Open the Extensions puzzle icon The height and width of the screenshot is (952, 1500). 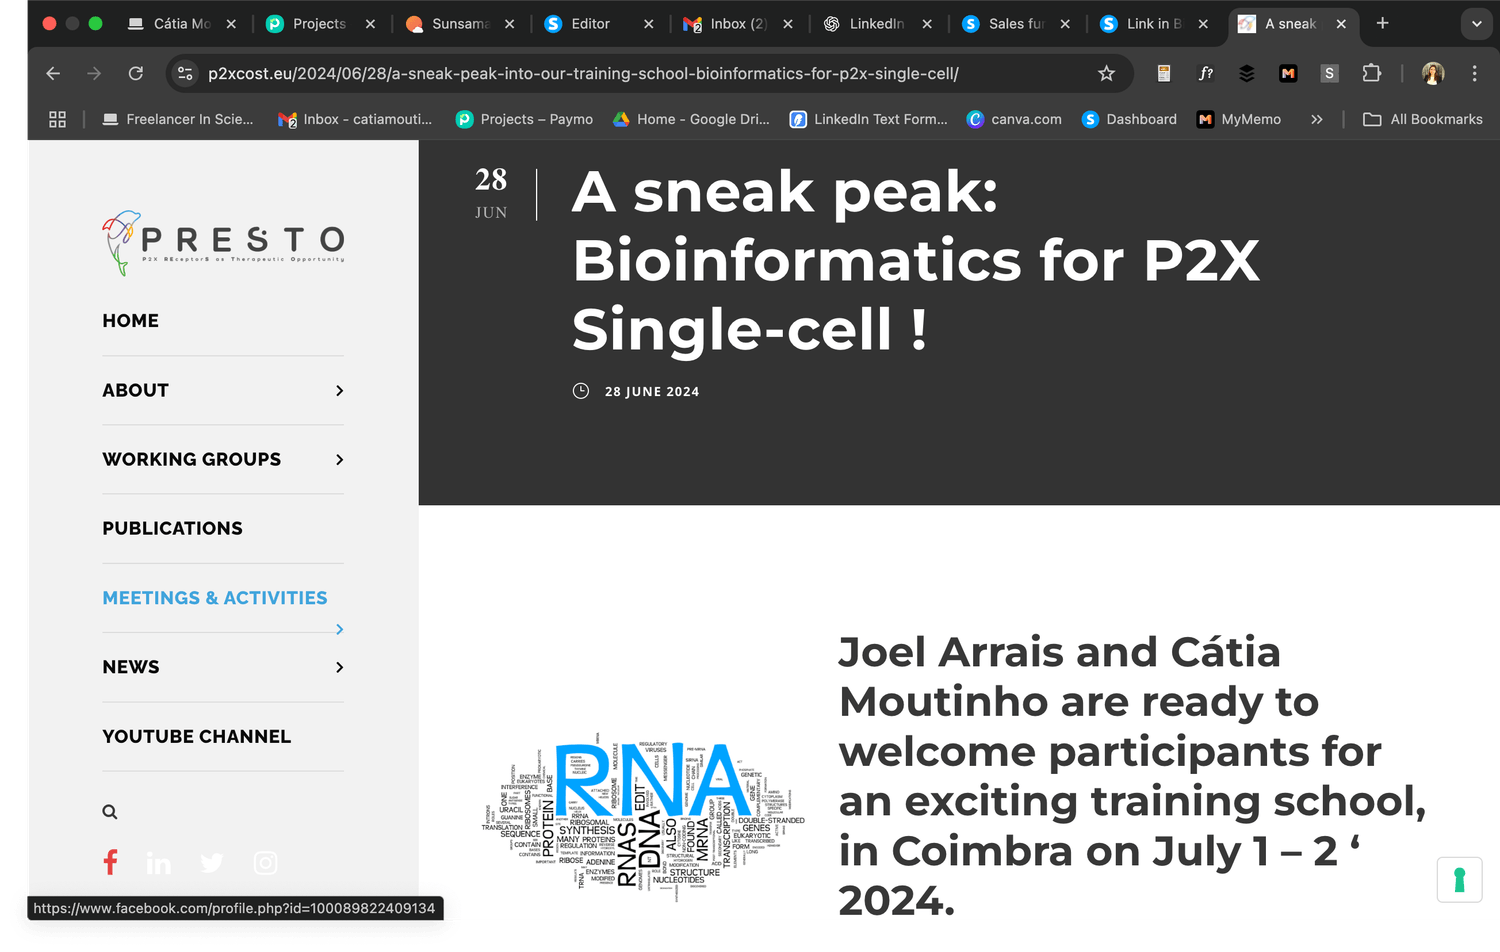tap(1371, 73)
